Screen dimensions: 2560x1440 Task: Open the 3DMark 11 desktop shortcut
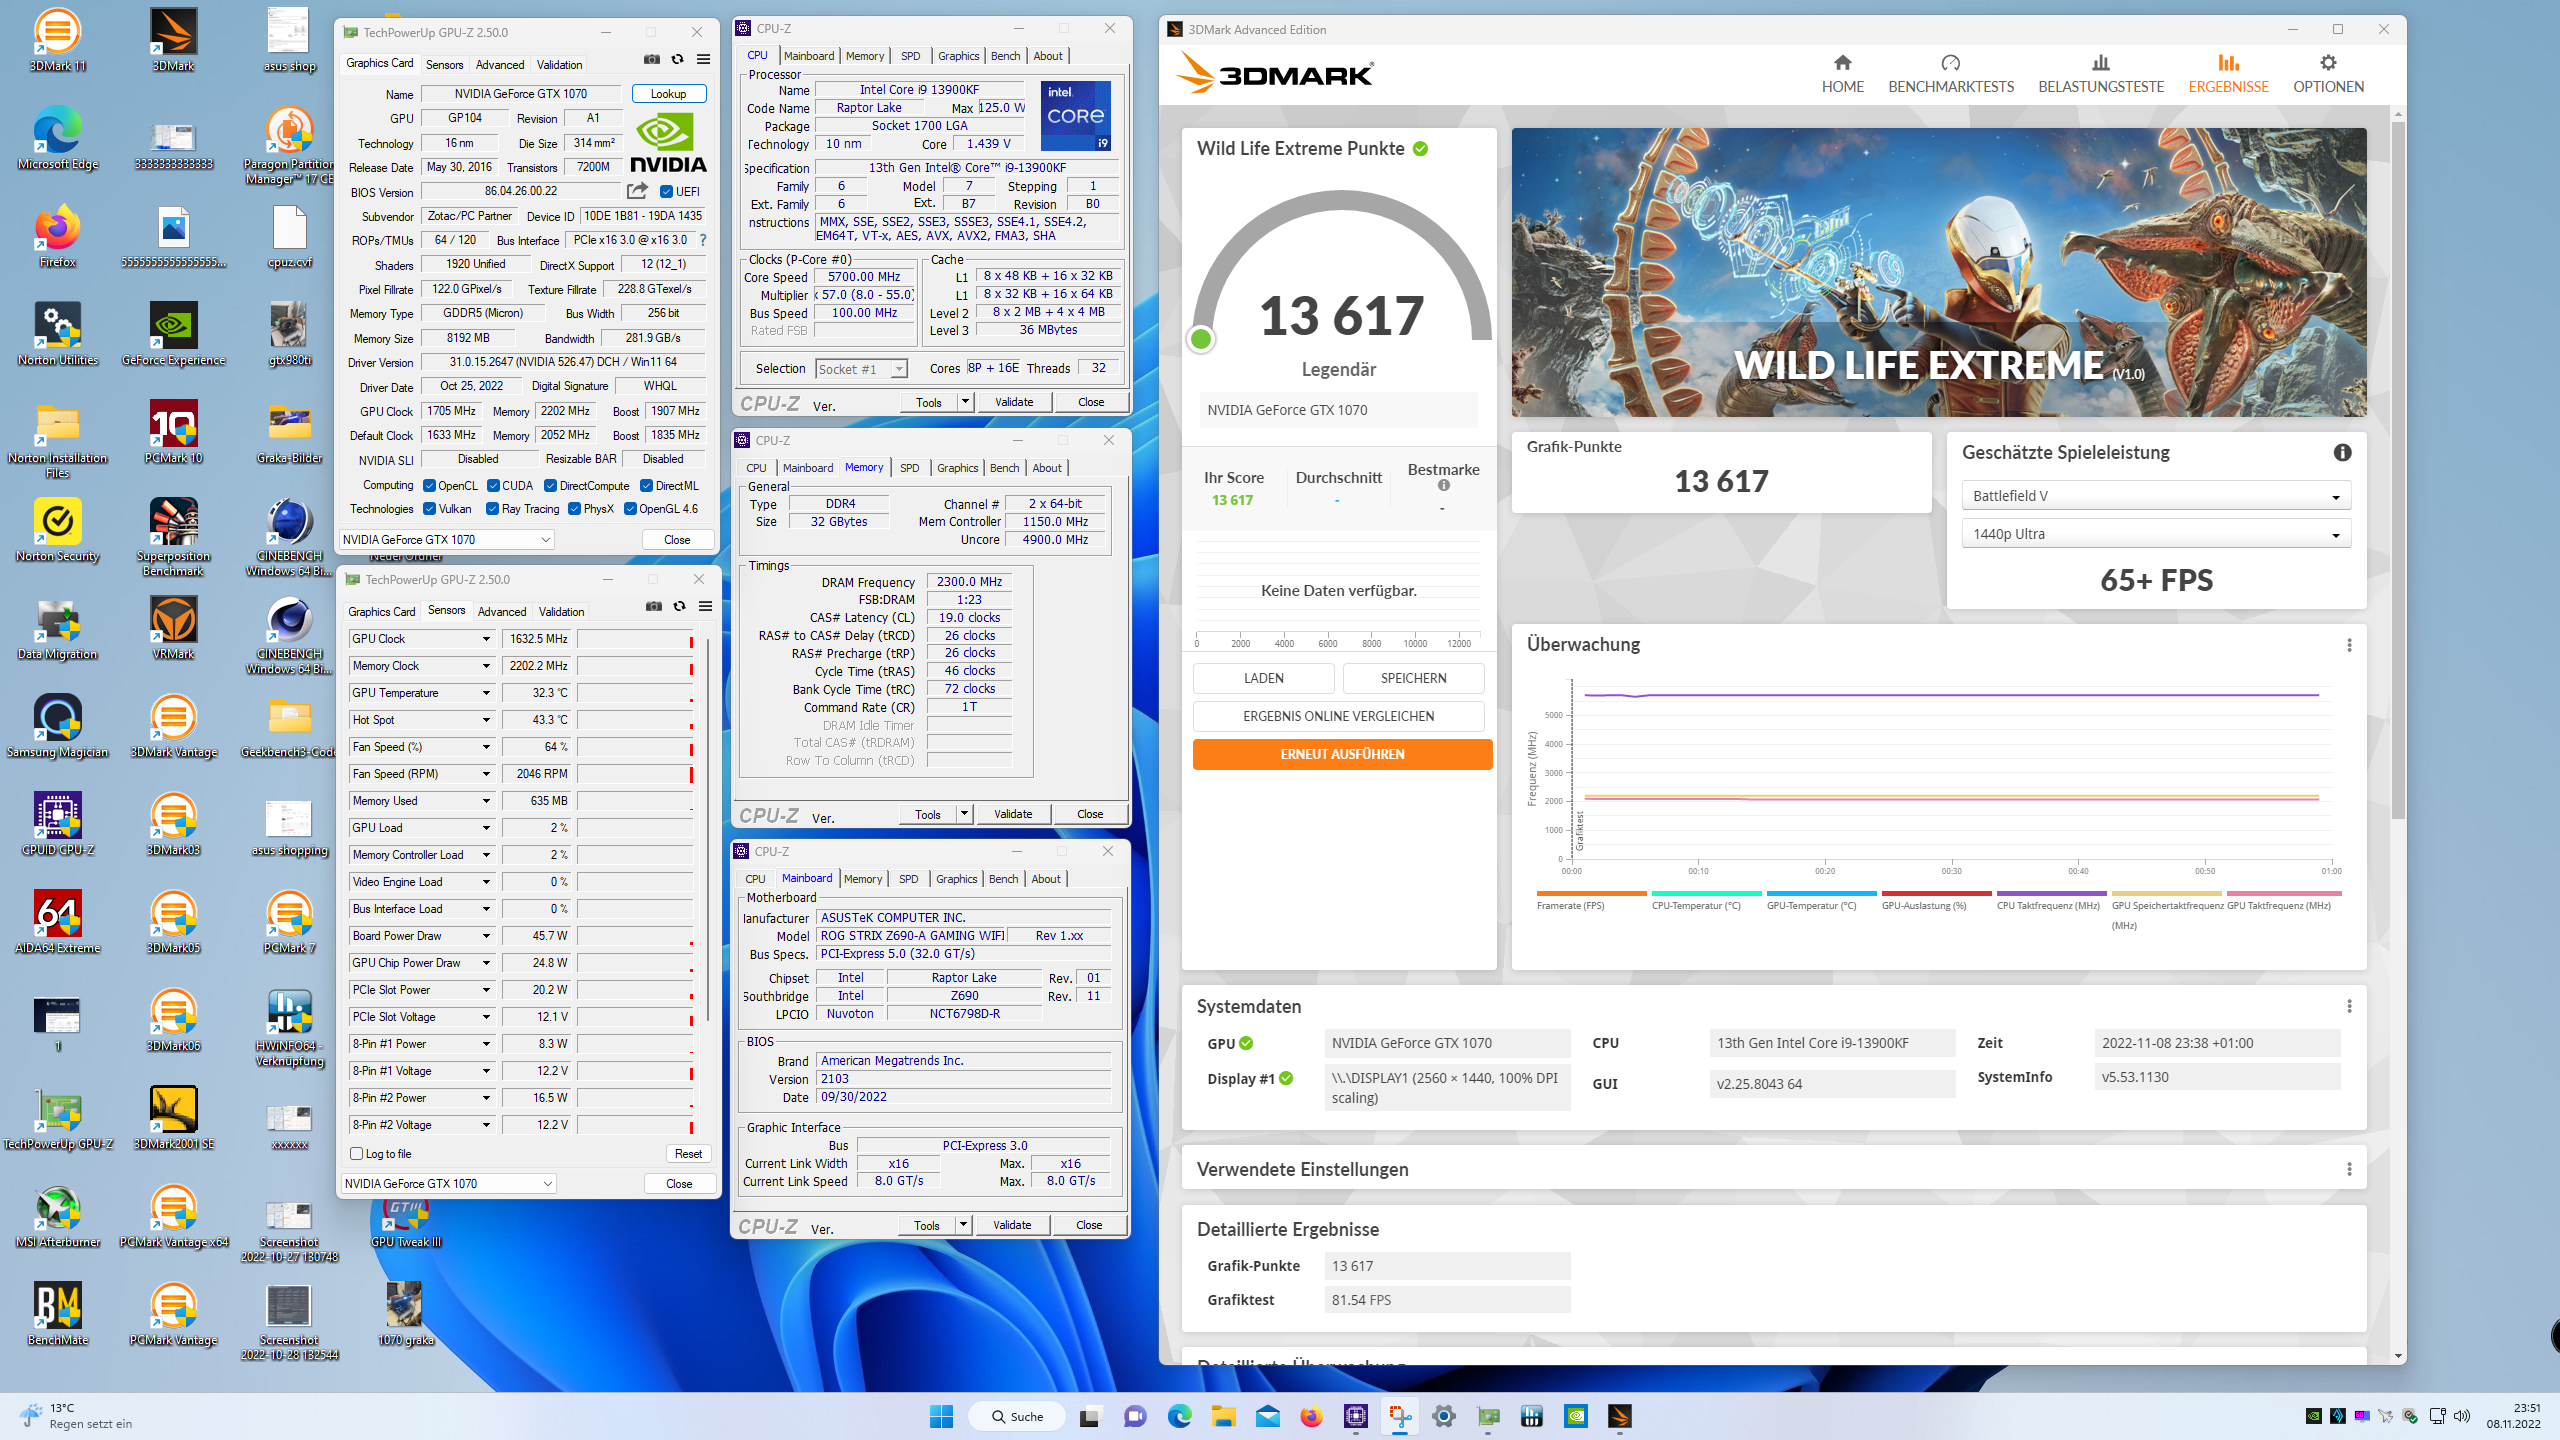[x=57, y=41]
